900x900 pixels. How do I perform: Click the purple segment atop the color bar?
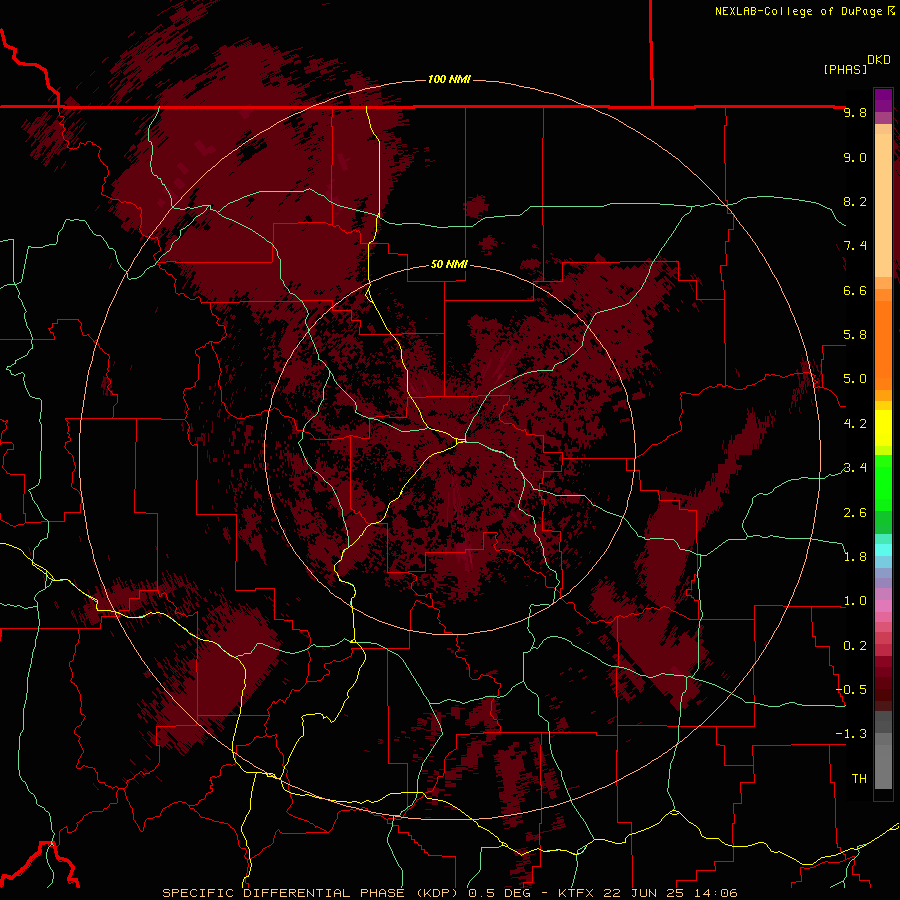(883, 100)
